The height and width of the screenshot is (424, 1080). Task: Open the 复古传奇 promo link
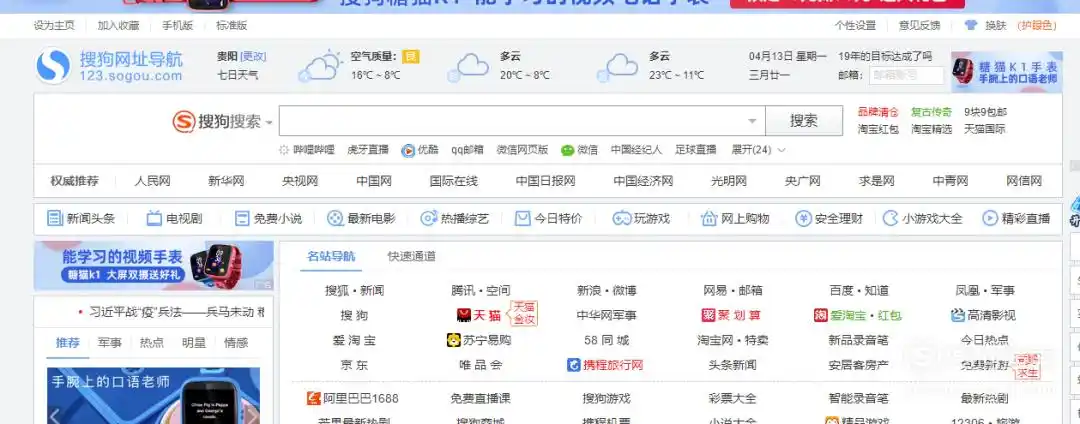(x=931, y=112)
